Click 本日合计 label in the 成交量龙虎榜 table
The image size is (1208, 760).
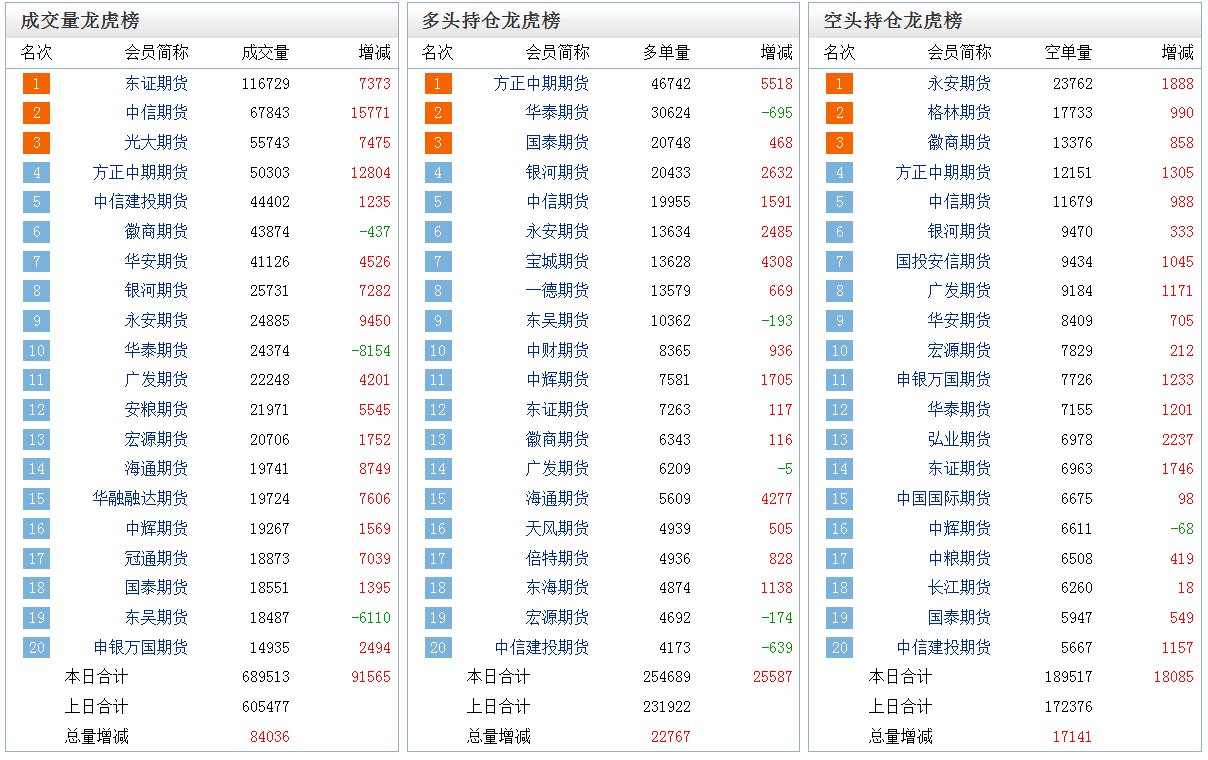(97, 677)
